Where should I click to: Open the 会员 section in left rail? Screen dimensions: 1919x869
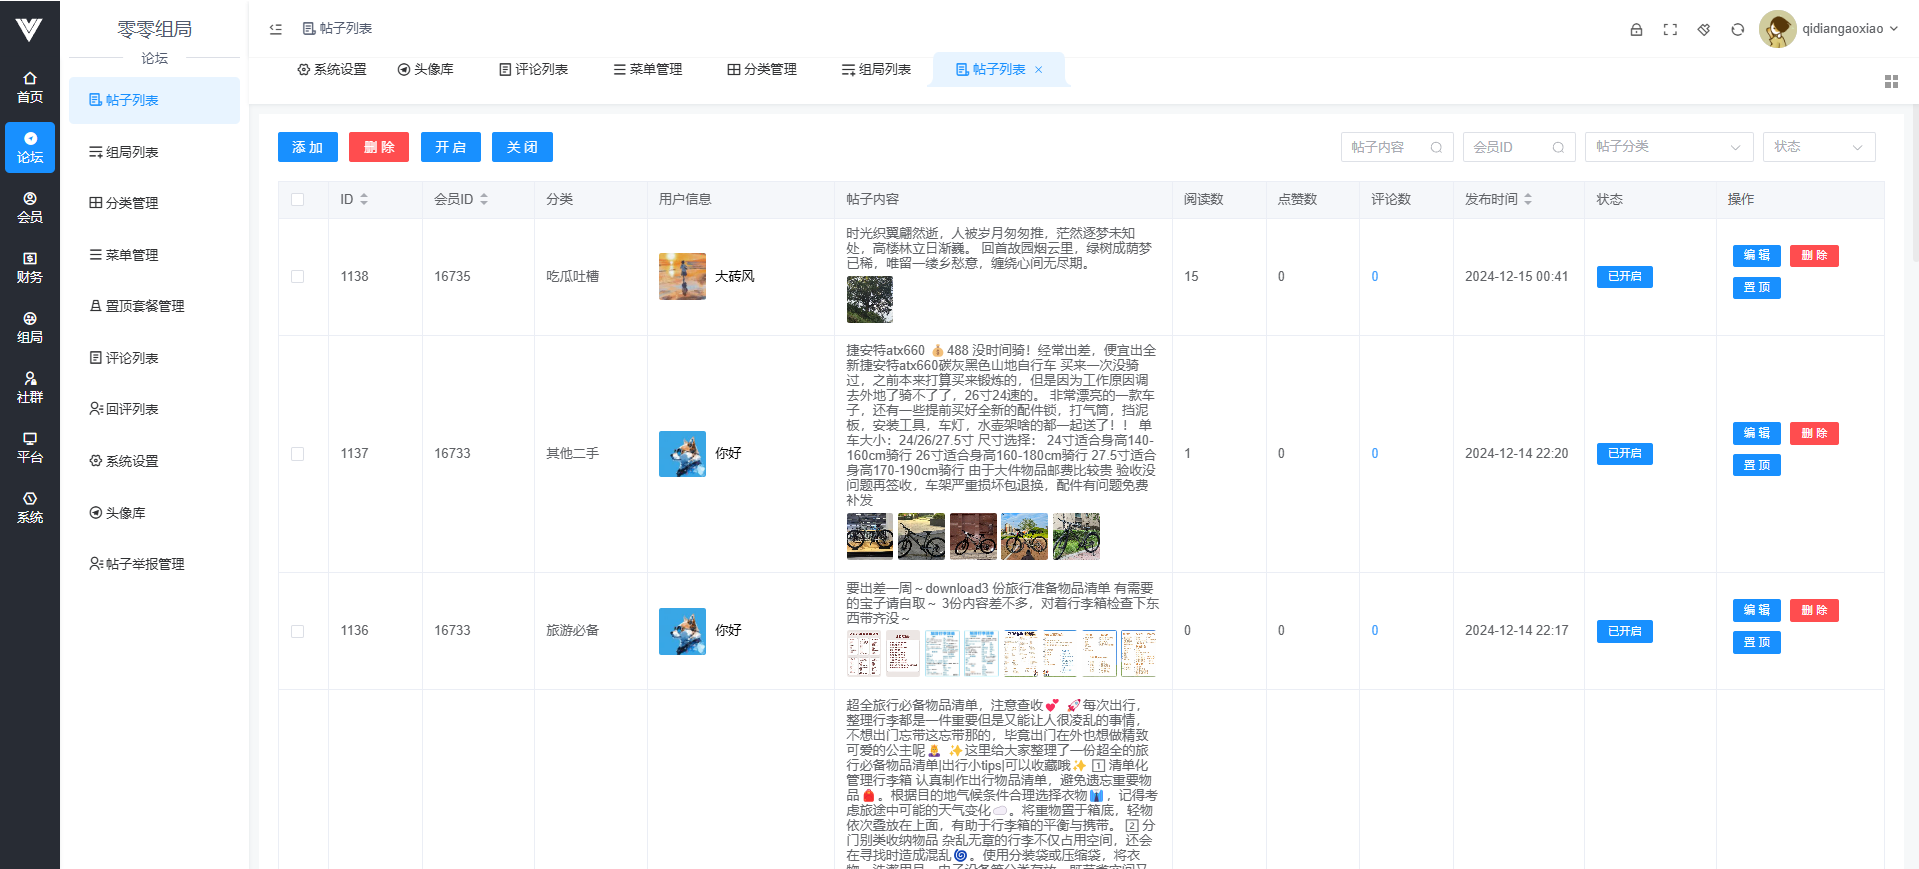pos(30,208)
